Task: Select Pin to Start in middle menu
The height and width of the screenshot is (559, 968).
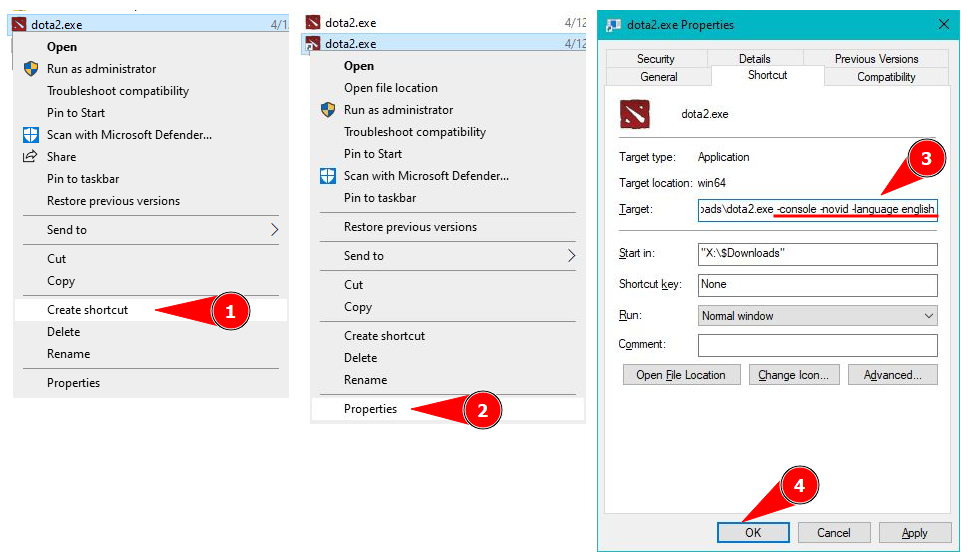Action: 373,154
